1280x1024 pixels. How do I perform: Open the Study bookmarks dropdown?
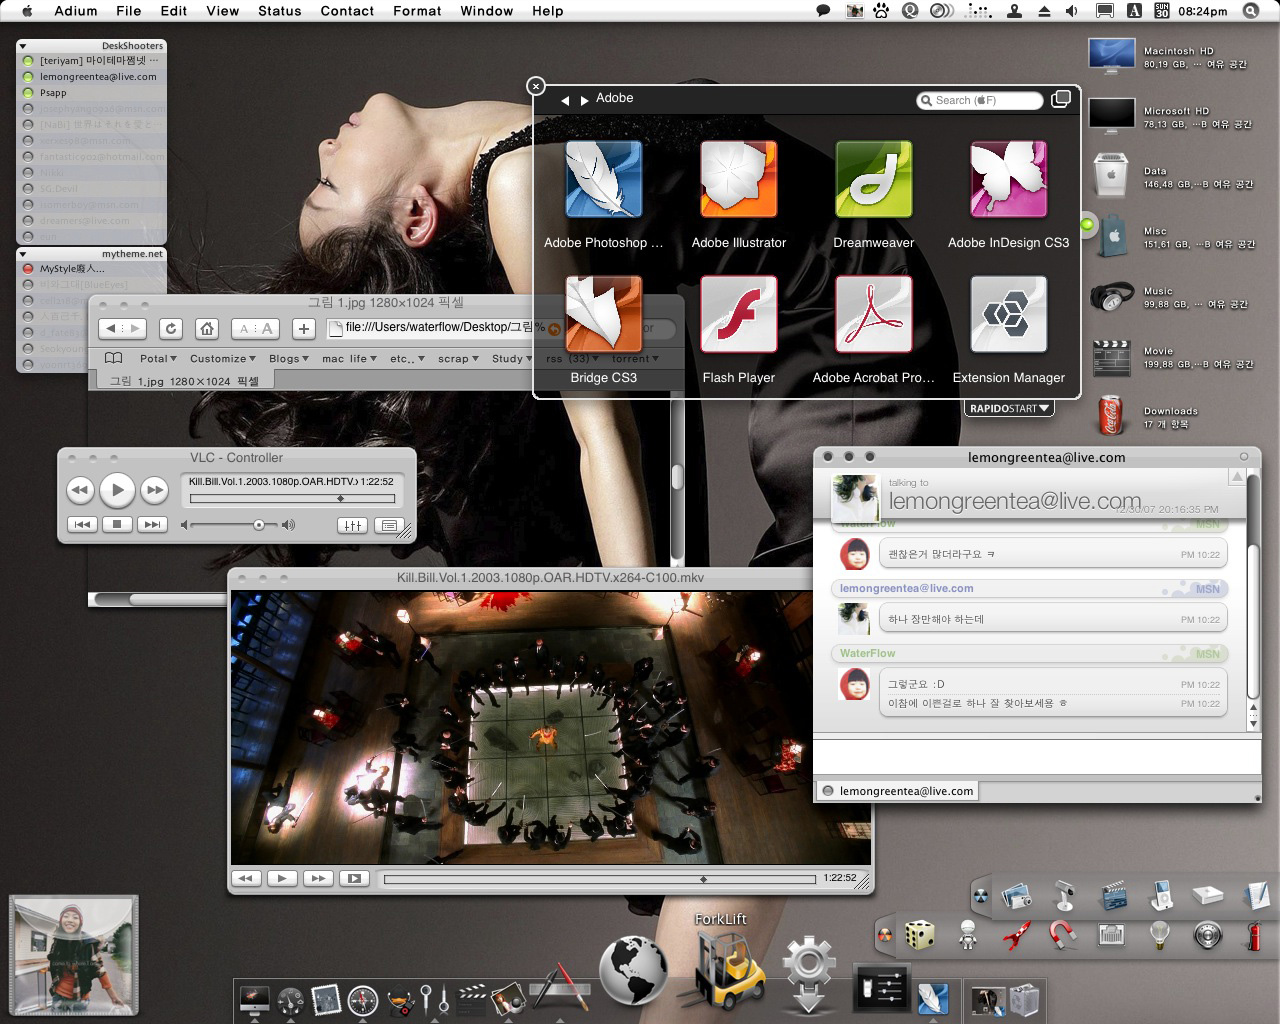[x=512, y=358]
